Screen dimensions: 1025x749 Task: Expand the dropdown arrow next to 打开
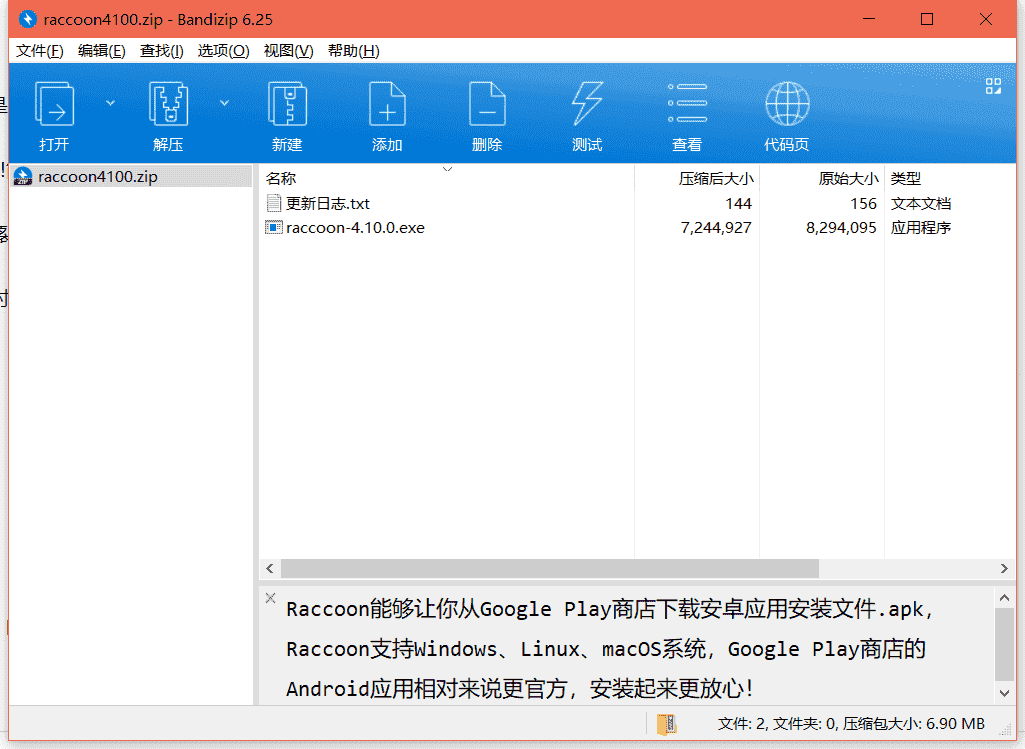pyautogui.click(x=110, y=103)
